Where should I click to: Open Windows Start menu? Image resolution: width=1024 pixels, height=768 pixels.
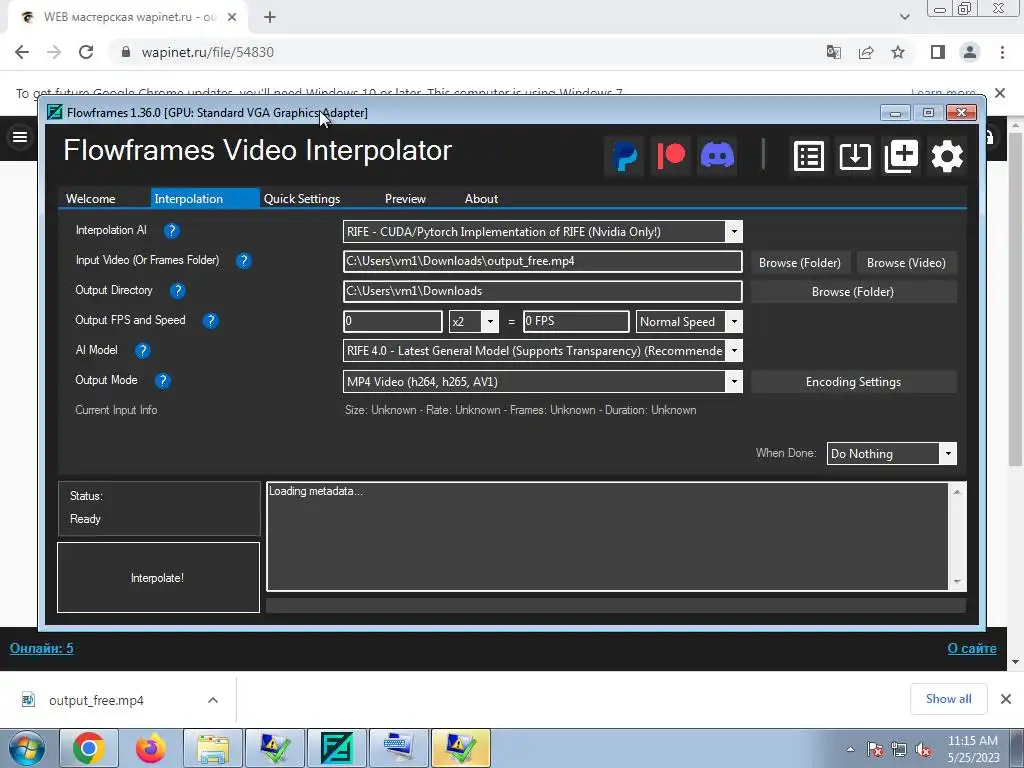(26, 748)
